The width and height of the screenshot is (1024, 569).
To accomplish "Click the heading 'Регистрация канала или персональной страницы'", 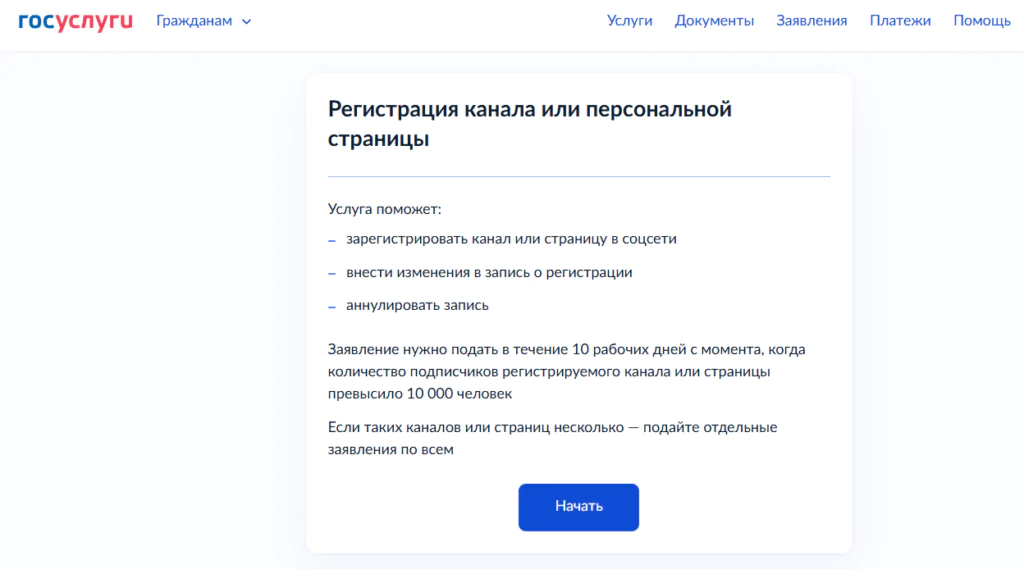I will pos(530,123).
